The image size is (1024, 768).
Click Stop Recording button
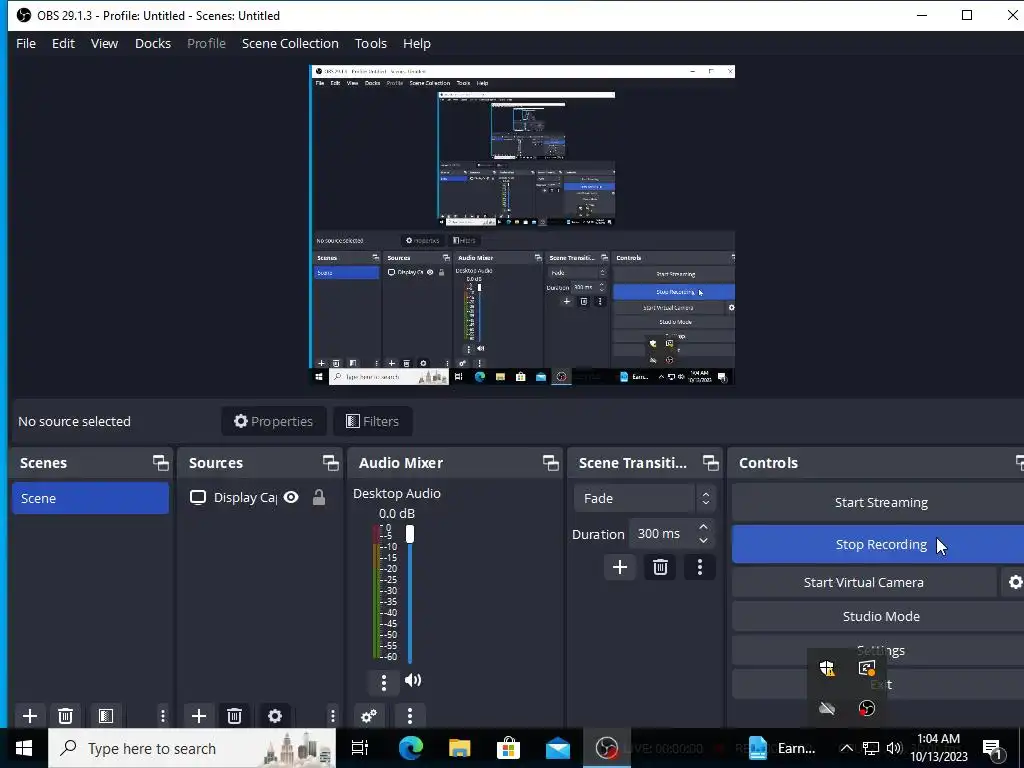(880, 544)
